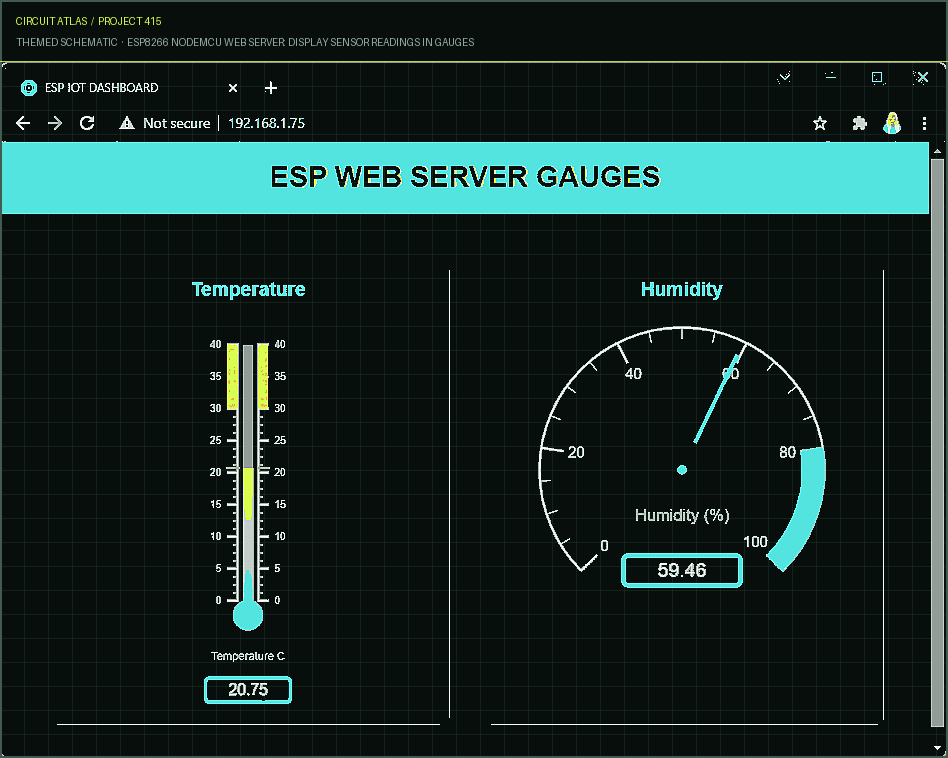Viewport: 948px width, 758px height.
Task: Click the 20 mark on humidity gauge
Action: click(576, 452)
